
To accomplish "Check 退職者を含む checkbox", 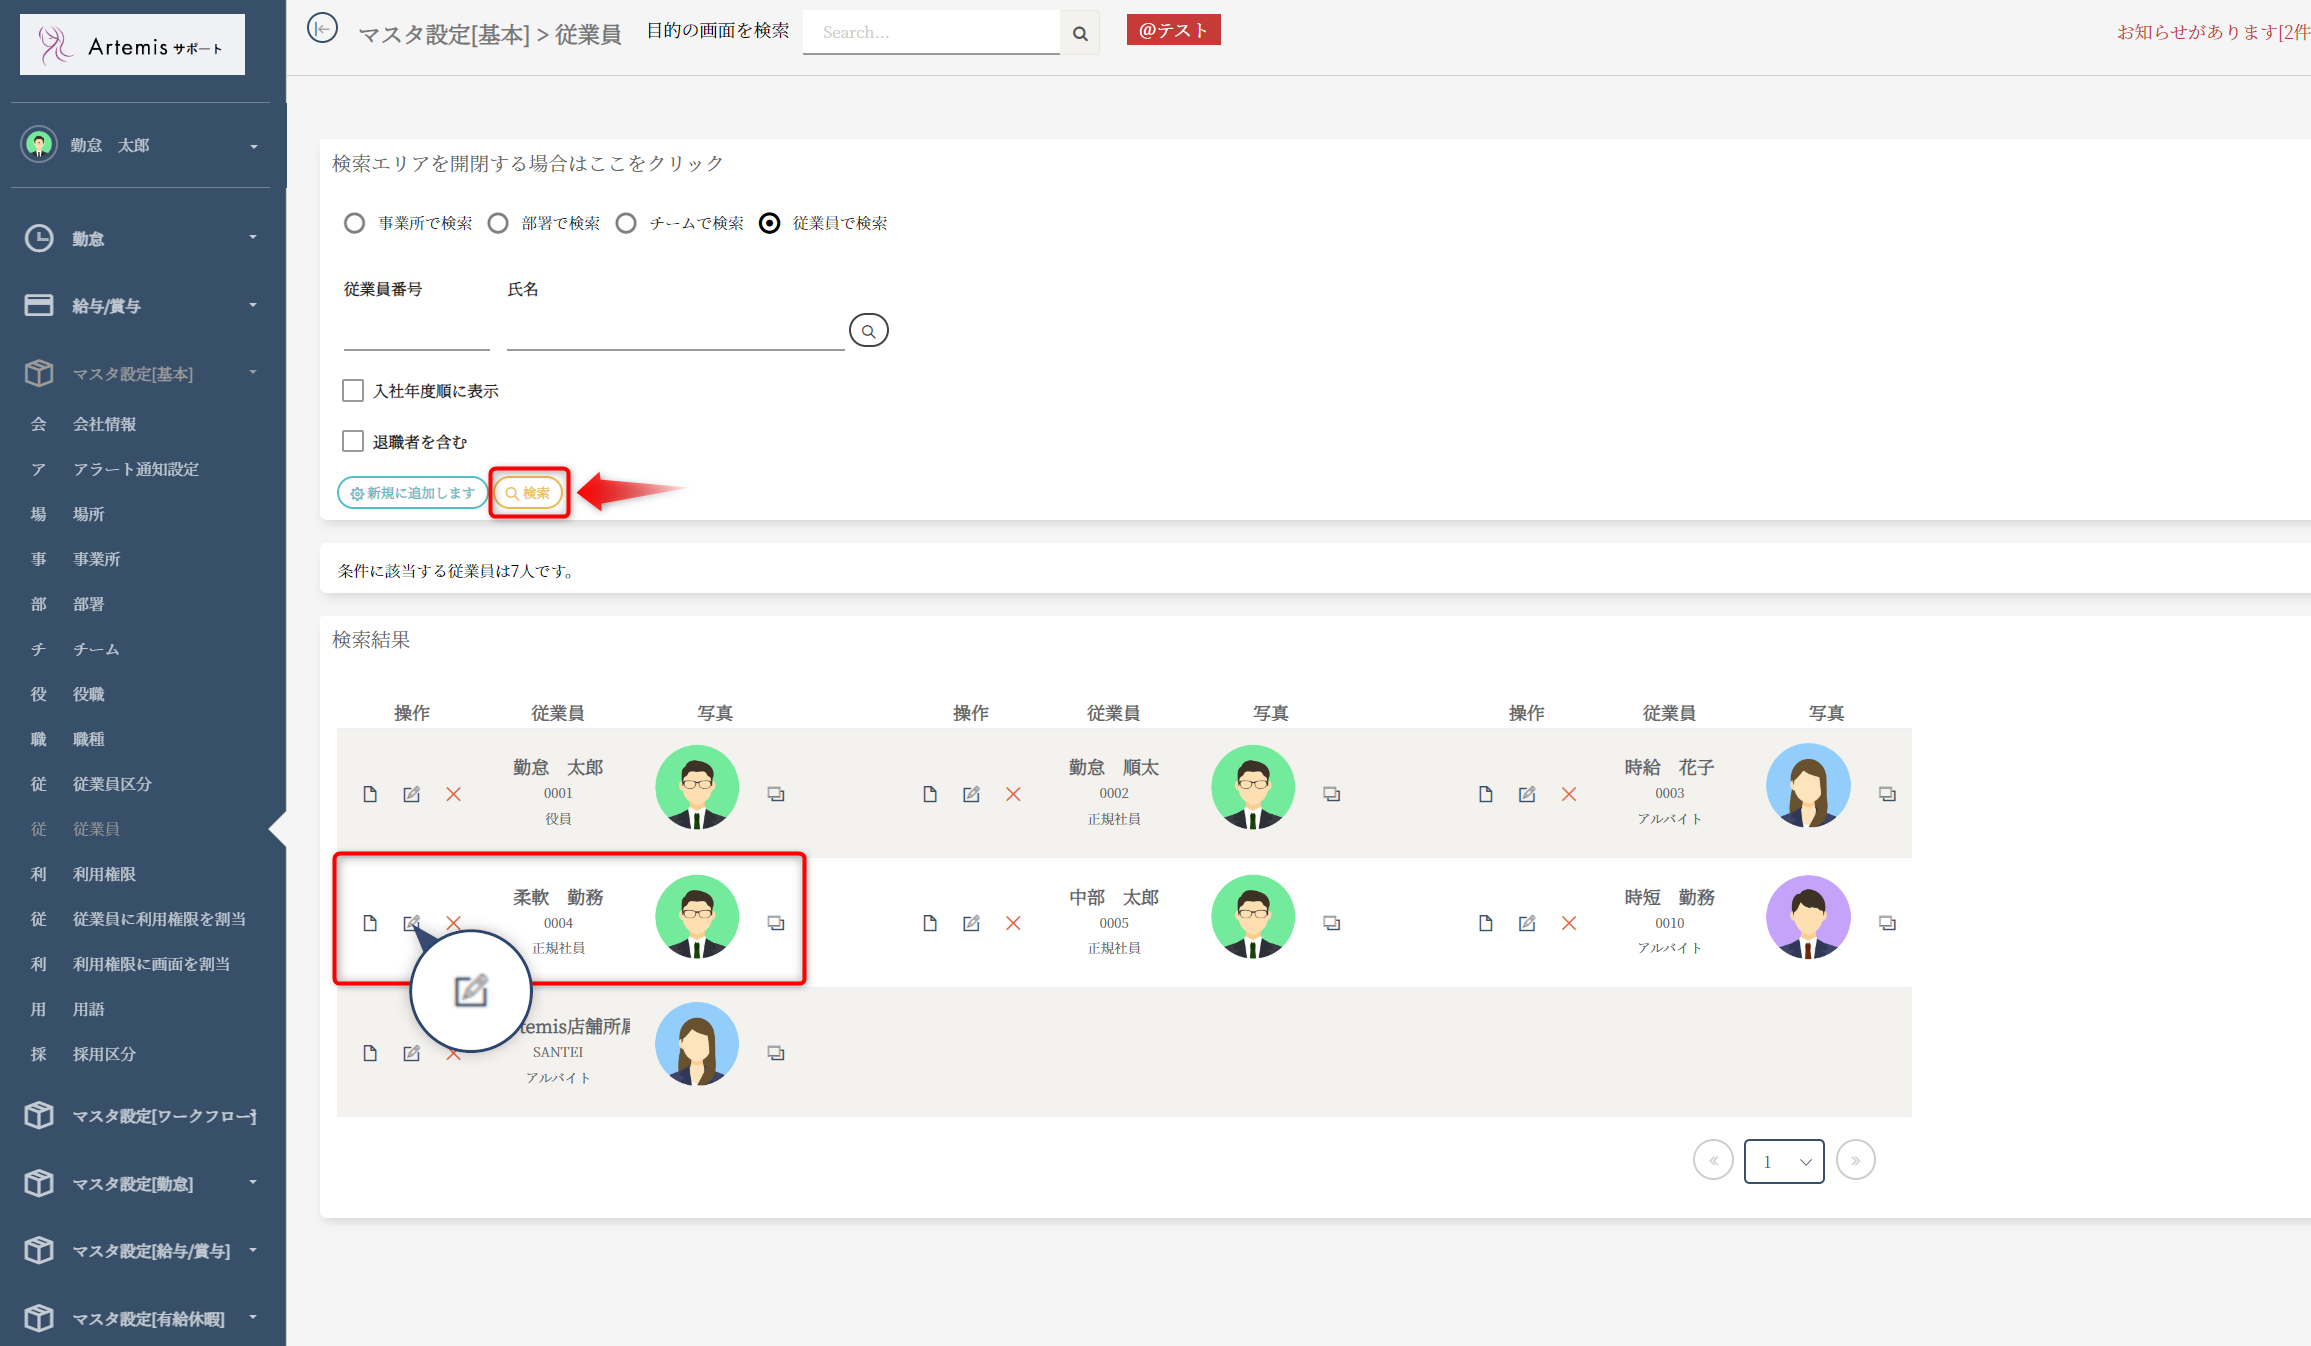I will pyautogui.click(x=353, y=441).
